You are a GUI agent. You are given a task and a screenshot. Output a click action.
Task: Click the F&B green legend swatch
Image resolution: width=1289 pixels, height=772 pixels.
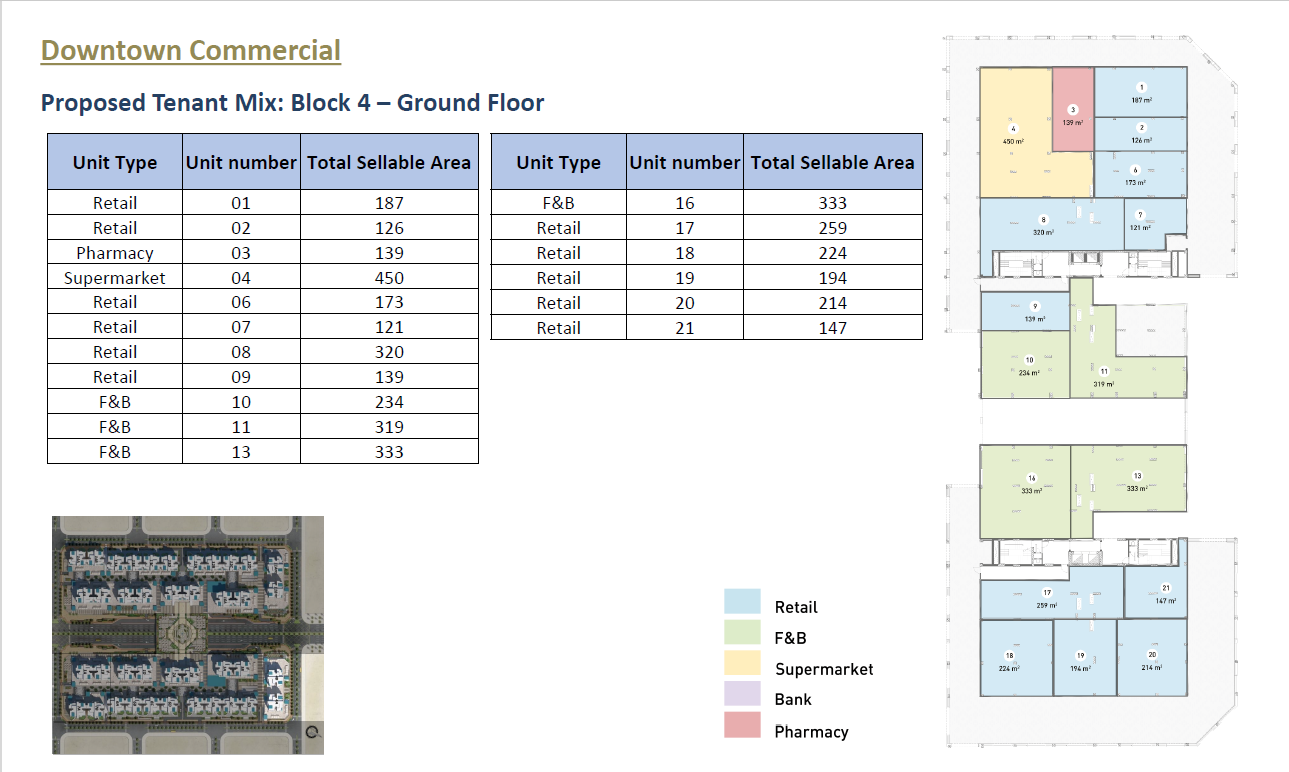point(742,632)
